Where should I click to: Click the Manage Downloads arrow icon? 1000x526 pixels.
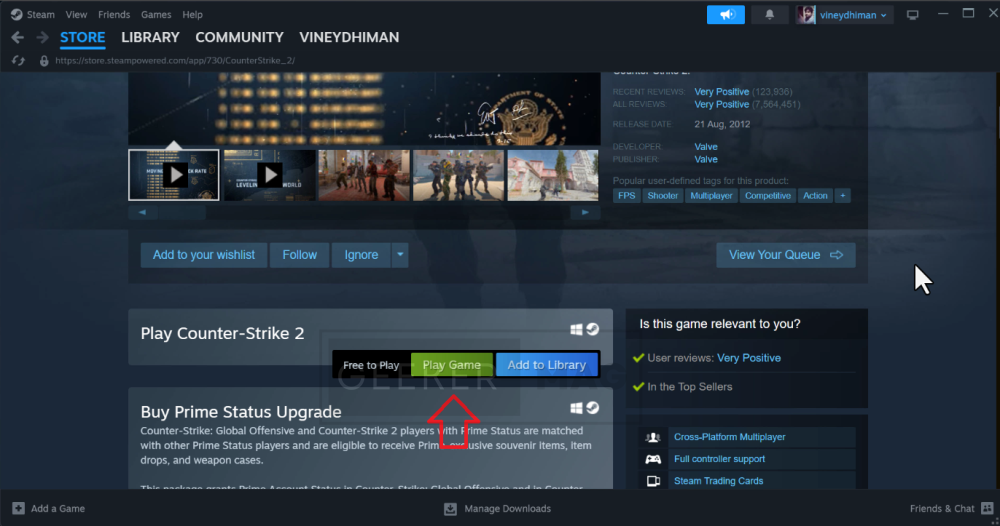click(x=450, y=509)
